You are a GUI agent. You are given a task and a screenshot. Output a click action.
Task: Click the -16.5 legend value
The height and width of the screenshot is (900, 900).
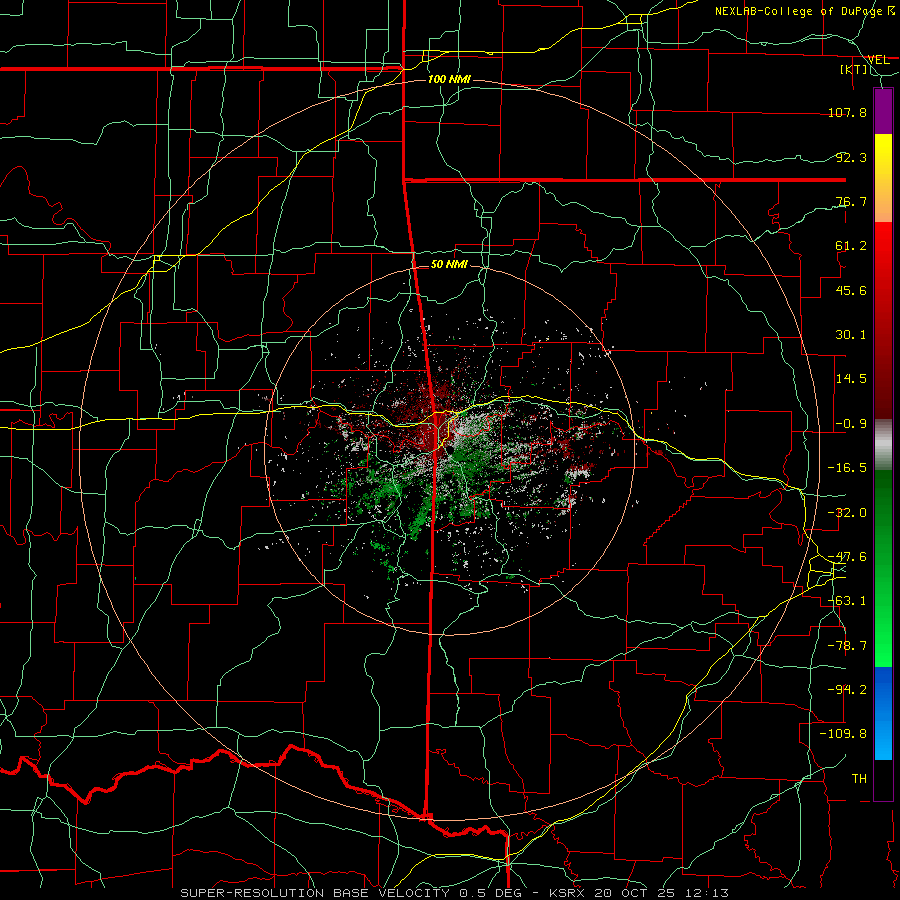coord(847,468)
